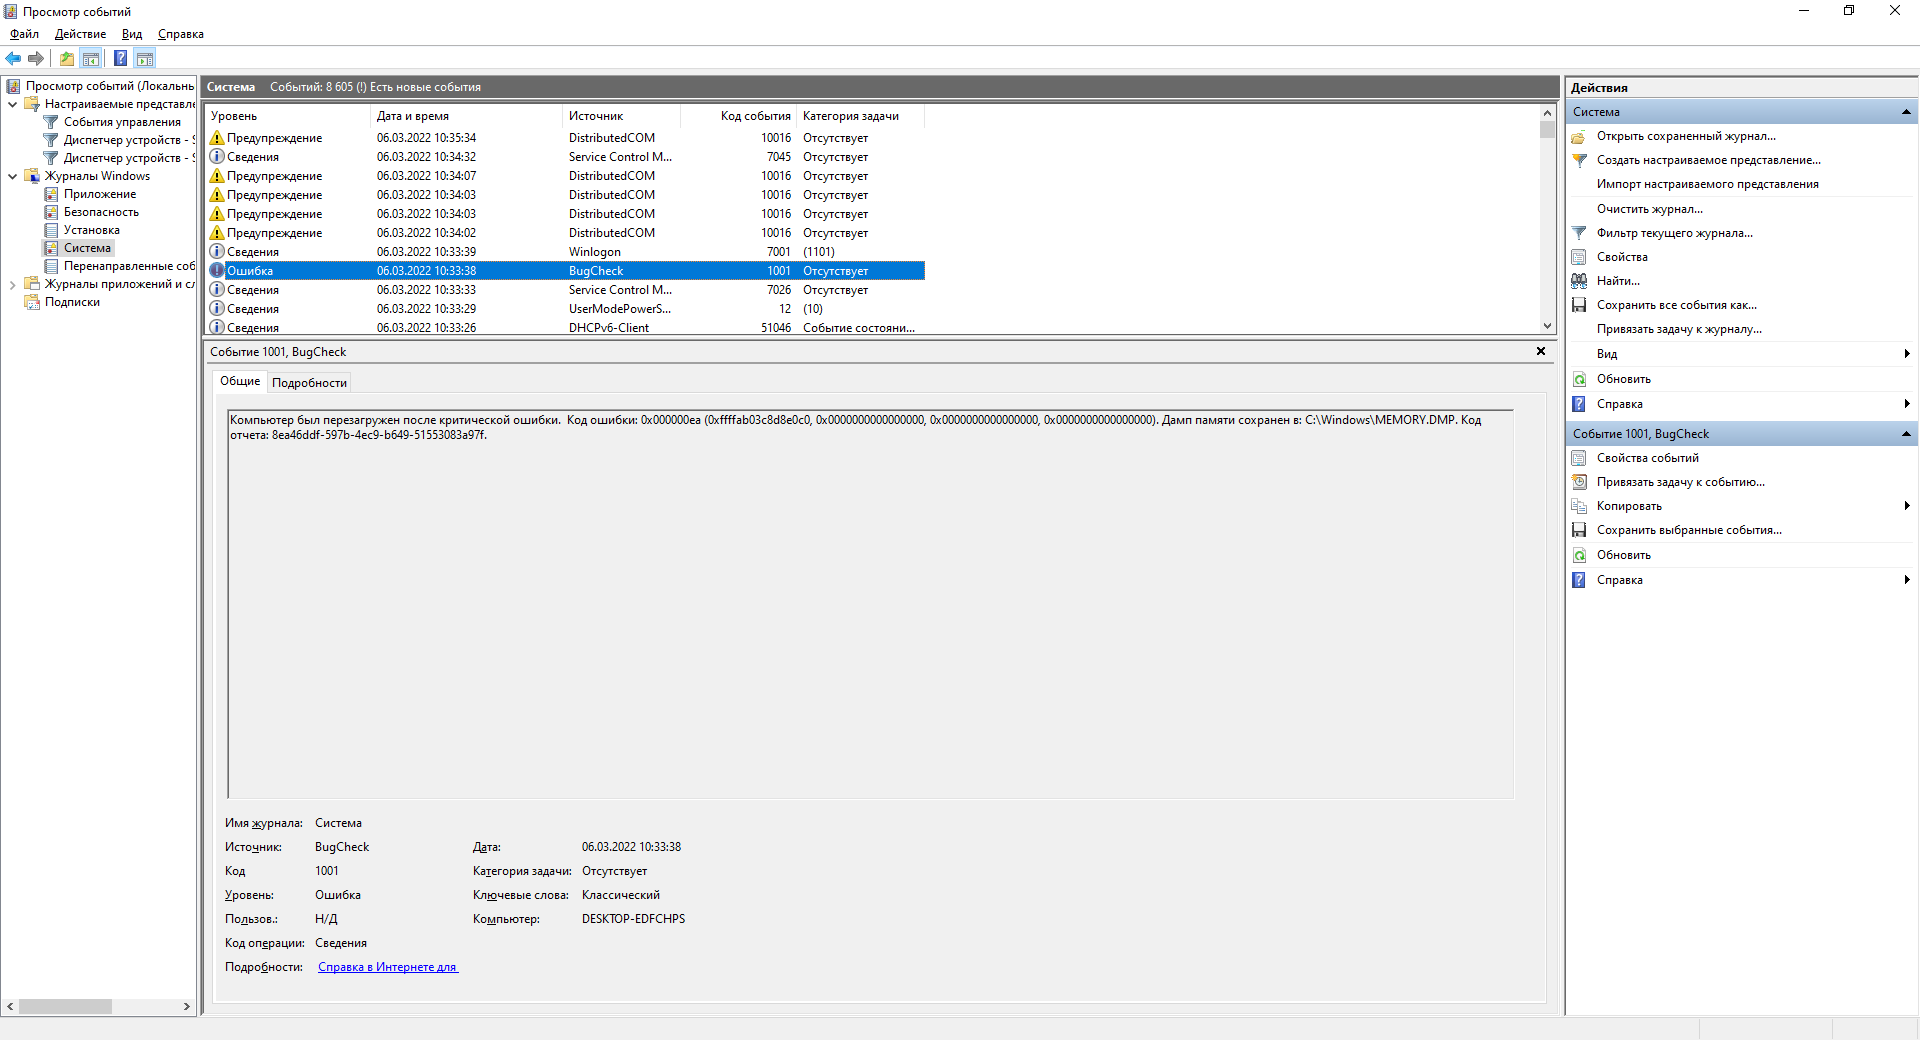Viewport: 1920px width, 1040px height.
Task: Click the refresh icon under Система actions
Action: point(1579,379)
